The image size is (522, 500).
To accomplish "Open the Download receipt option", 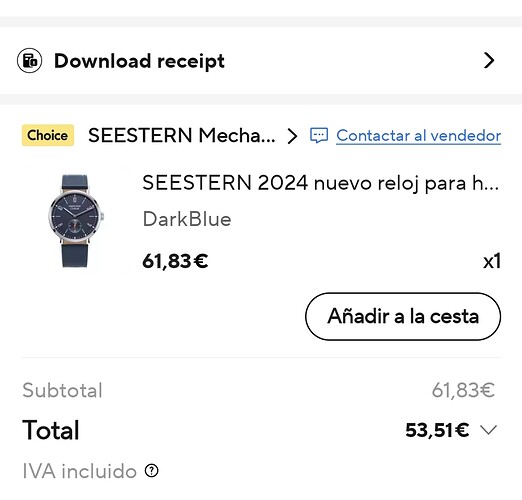I will tap(261, 61).
